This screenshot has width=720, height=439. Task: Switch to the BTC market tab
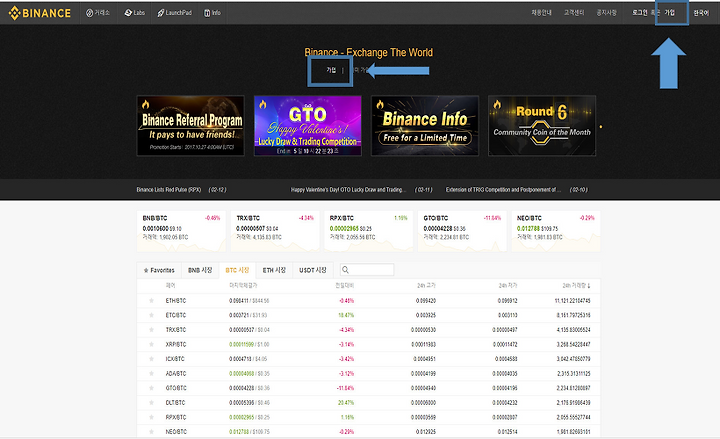coord(237,270)
